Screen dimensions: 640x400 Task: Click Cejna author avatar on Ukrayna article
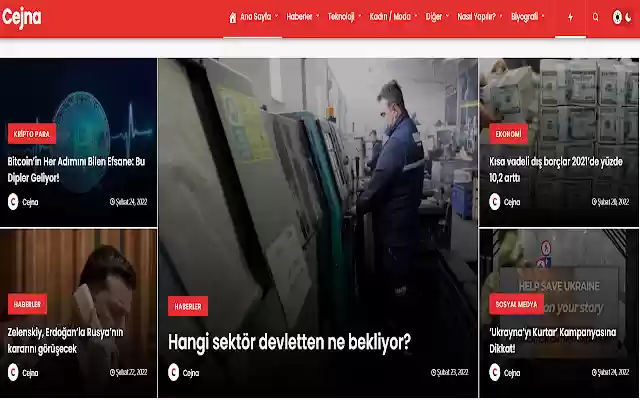tap(495, 372)
